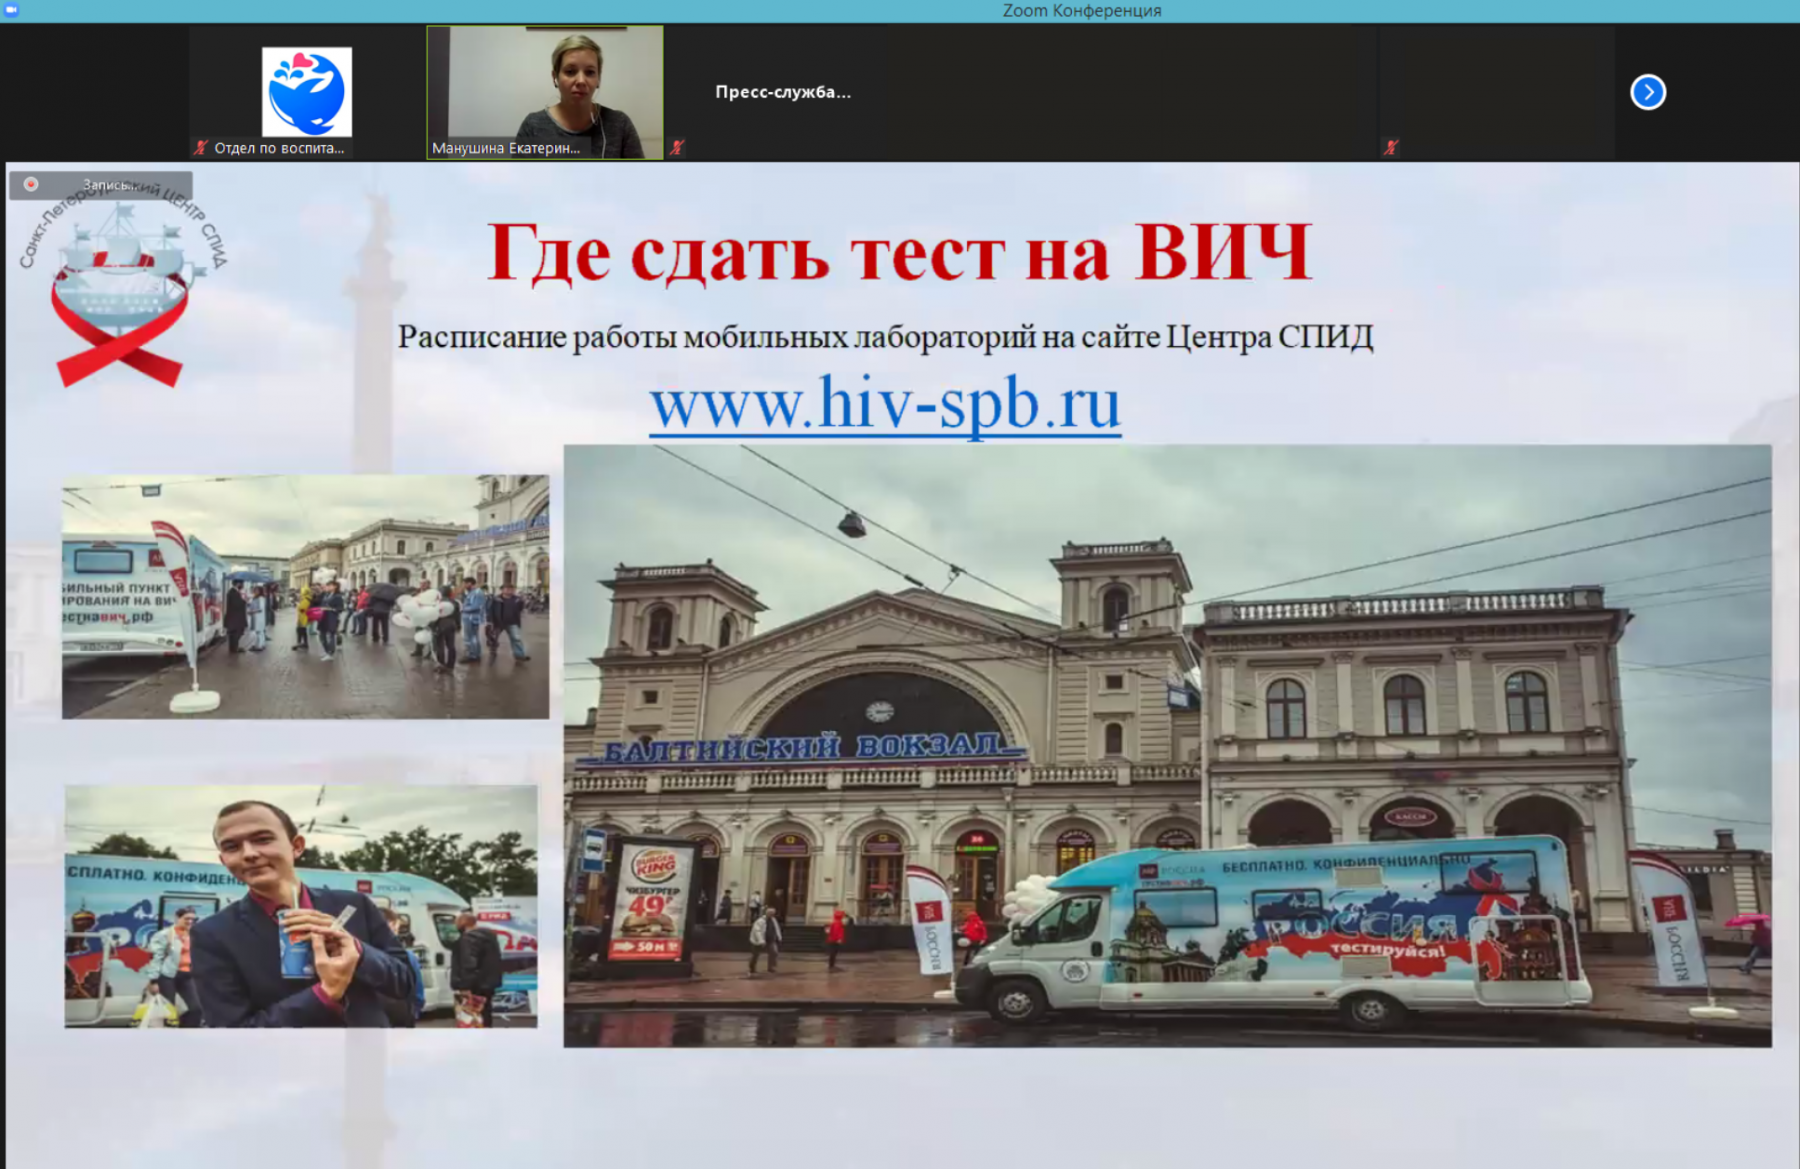Click the red ribbon AIDS Center logo
The height and width of the screenshot is (1169, 1800).
pos(120,290)
